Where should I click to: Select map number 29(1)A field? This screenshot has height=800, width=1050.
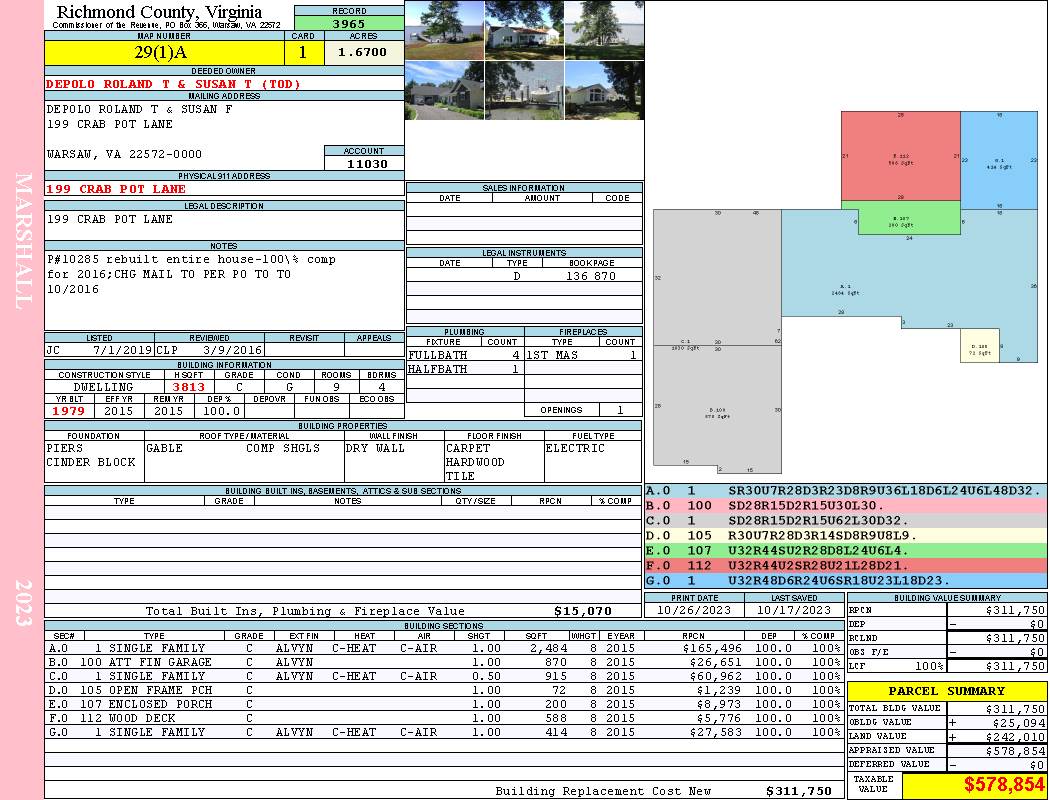pyautogui.click(x=165, y=53)
